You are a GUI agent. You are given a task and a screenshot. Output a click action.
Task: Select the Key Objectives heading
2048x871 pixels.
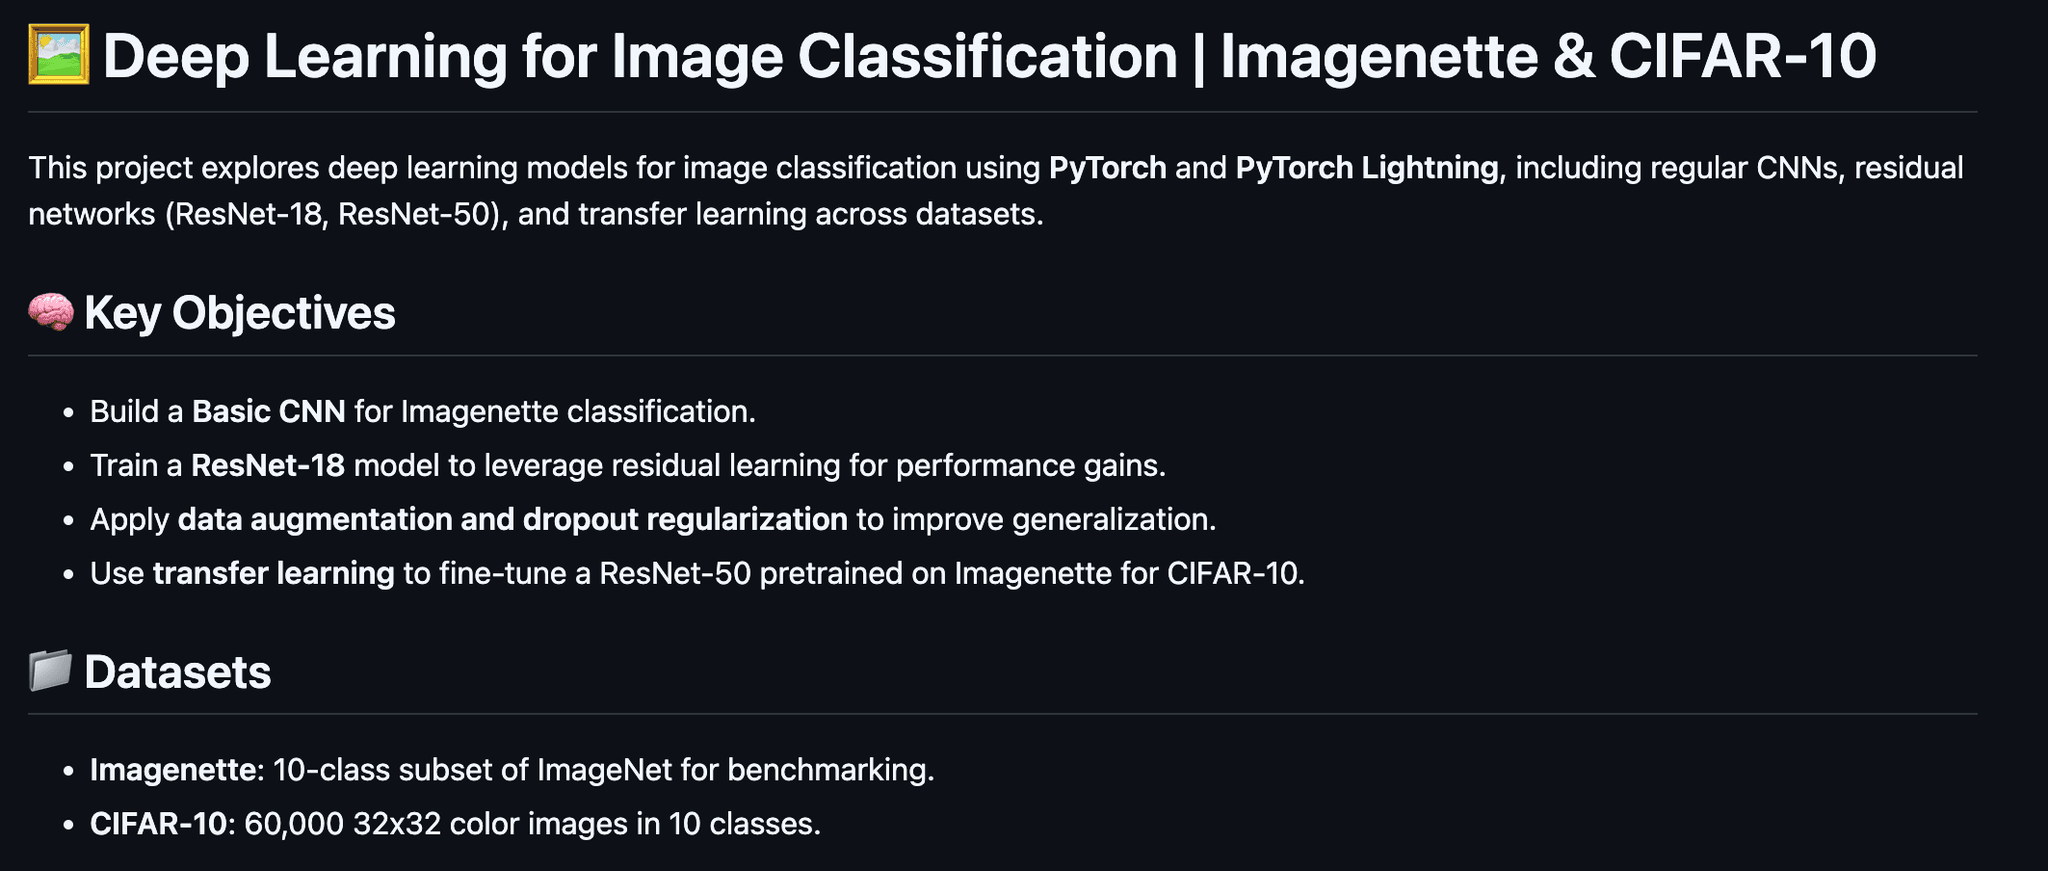click(x=240, y=313)
